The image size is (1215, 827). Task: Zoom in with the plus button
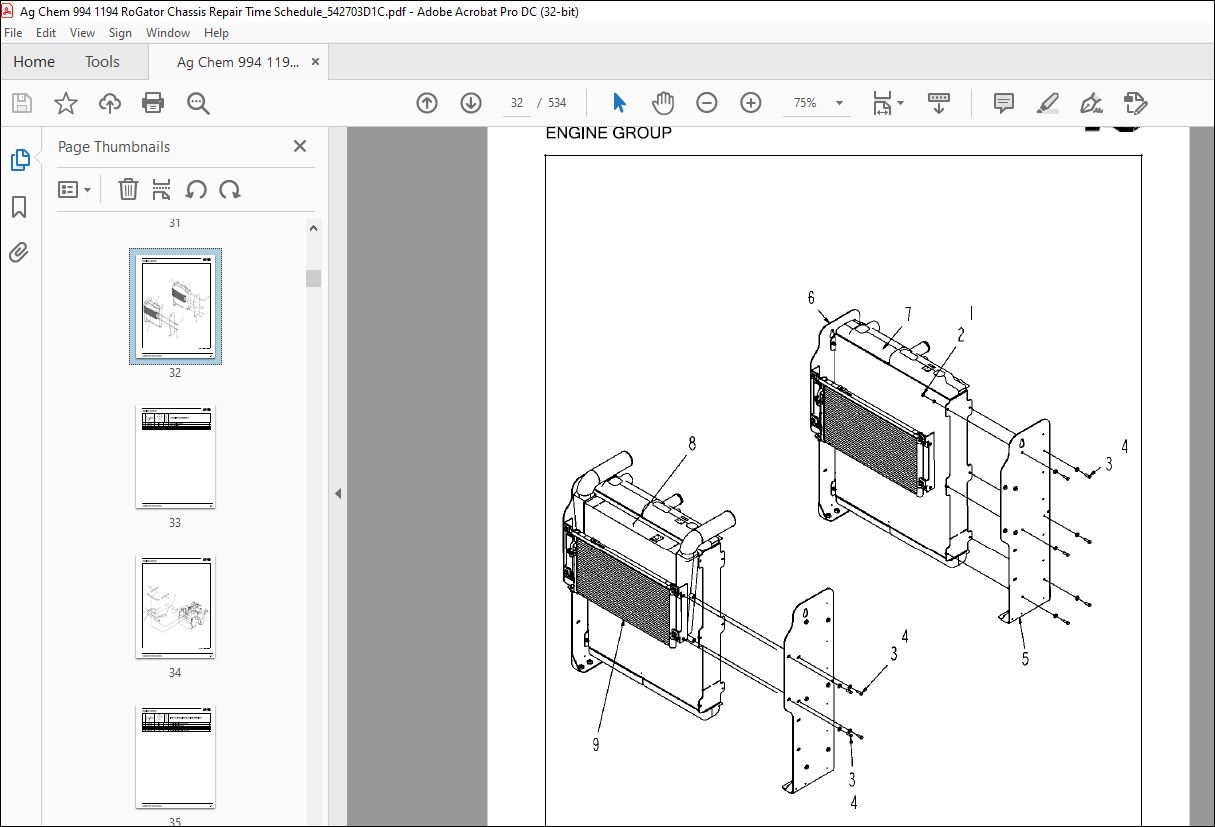pyautogui.click(x=751, y=103)
